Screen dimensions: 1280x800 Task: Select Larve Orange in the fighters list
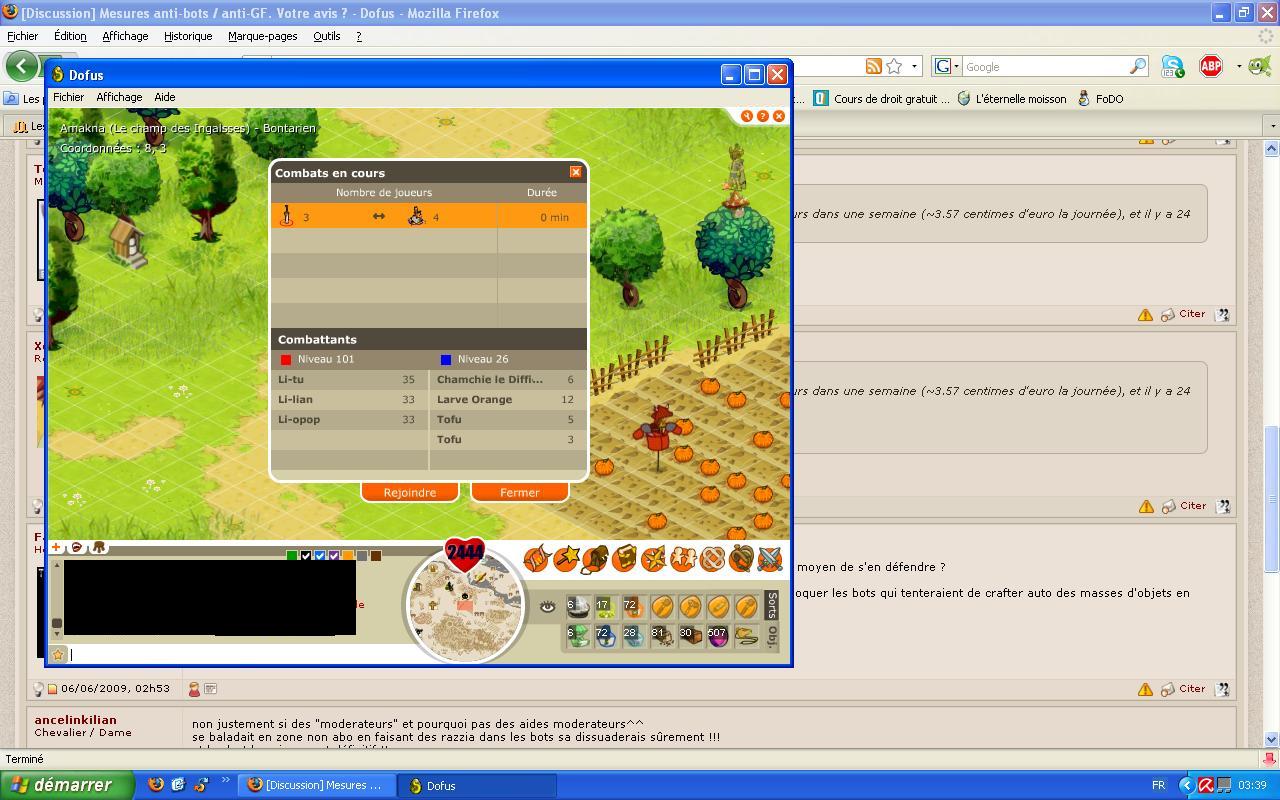click(x=508, y=400)
